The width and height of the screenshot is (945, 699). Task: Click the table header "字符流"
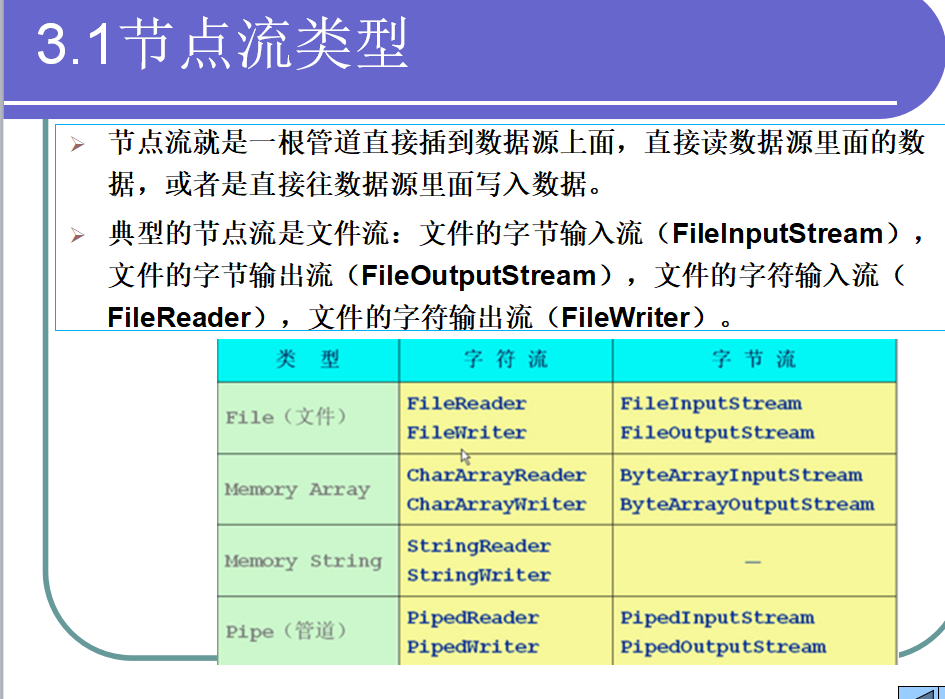click(x=506, y=359)
